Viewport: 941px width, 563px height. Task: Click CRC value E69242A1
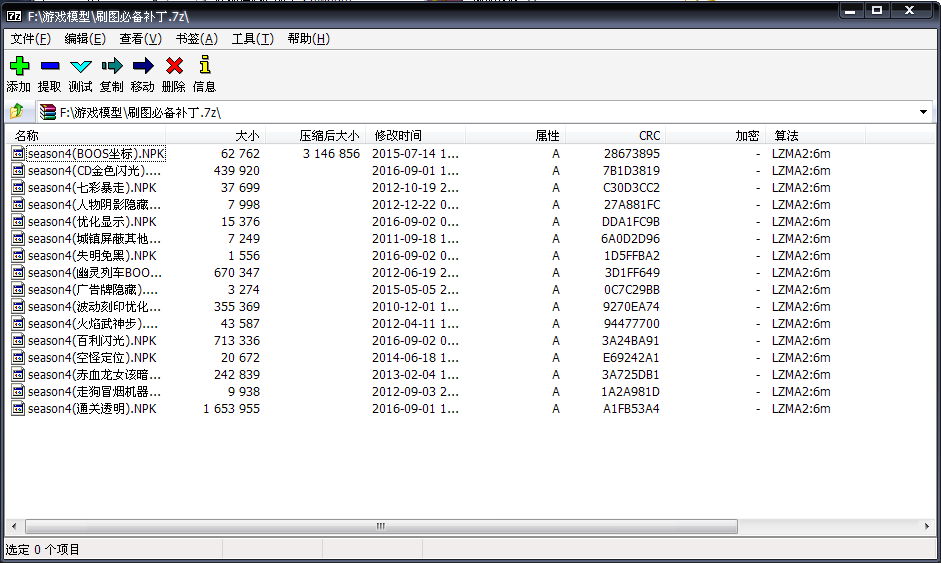coord(631,358)
